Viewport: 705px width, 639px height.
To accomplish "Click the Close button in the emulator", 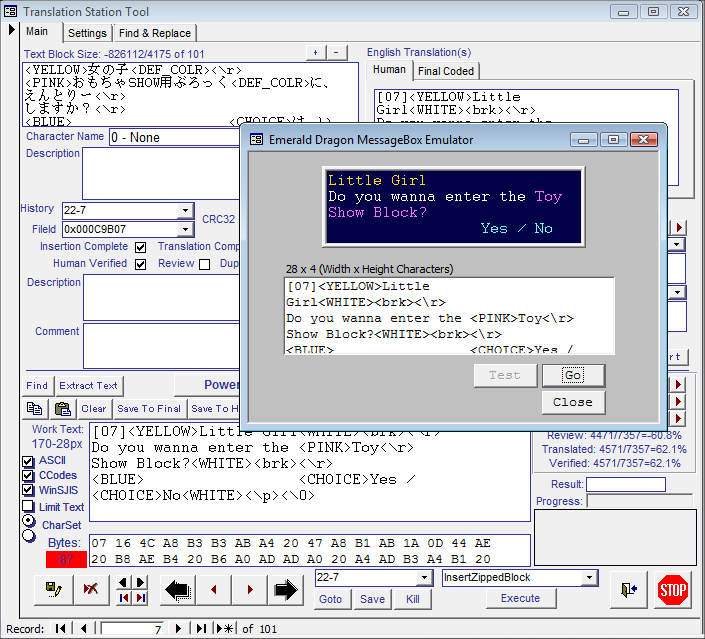I will [573, 402].
